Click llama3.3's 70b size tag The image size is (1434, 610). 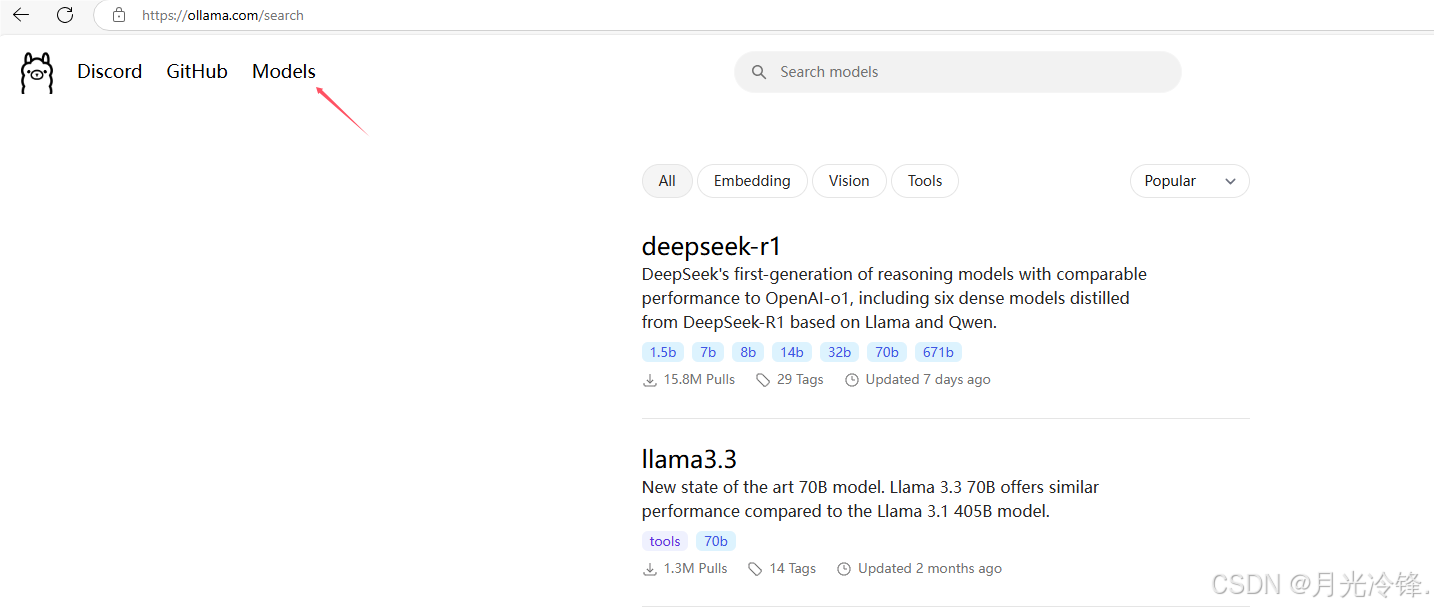[716, 541]
